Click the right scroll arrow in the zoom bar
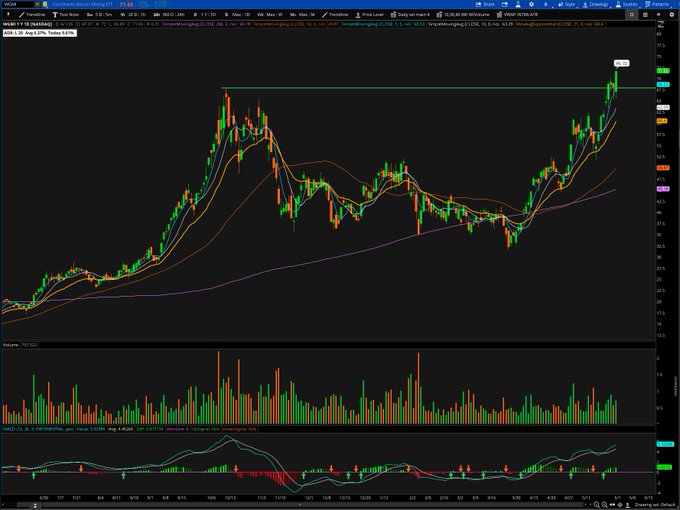The height and width of the screenshot is (510, 680). pyautogui.click(x=589, y=505)
